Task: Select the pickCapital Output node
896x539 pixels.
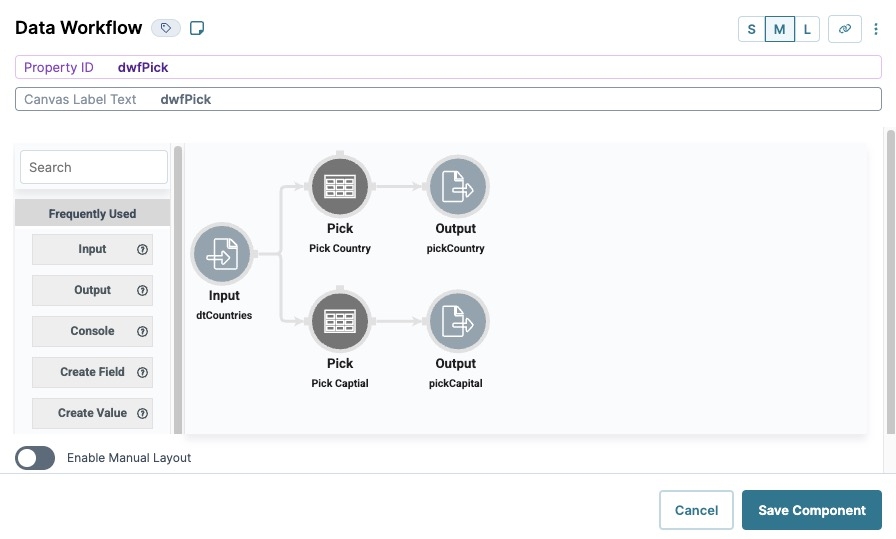Action: coord(457,321)
